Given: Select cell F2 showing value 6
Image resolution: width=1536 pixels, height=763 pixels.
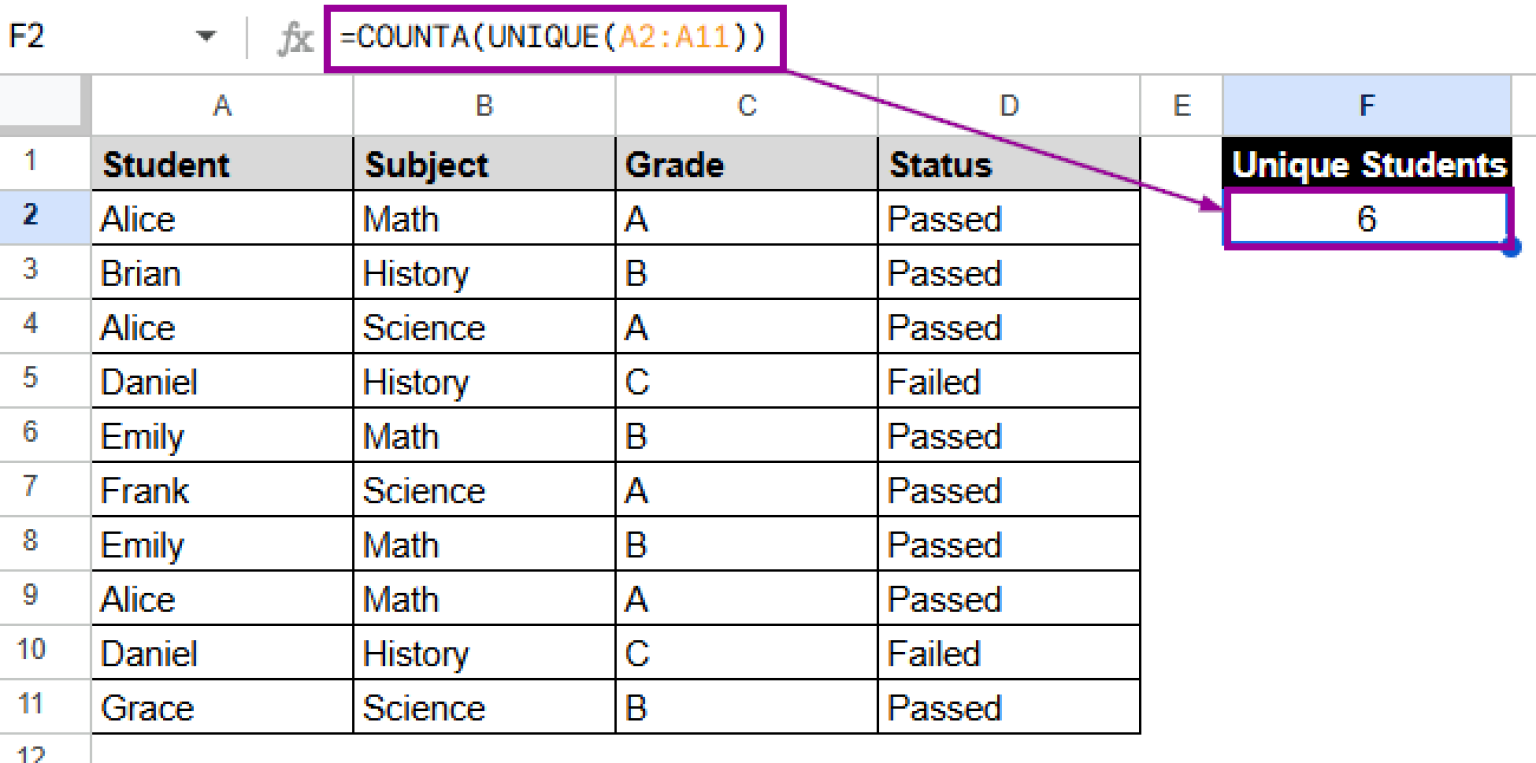Looking at the screenshot, I should tap(1366, 219).
